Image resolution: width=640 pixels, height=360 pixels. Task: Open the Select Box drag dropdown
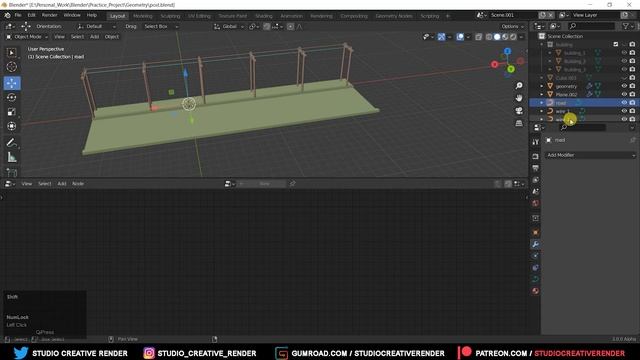[x=161, y=27]
